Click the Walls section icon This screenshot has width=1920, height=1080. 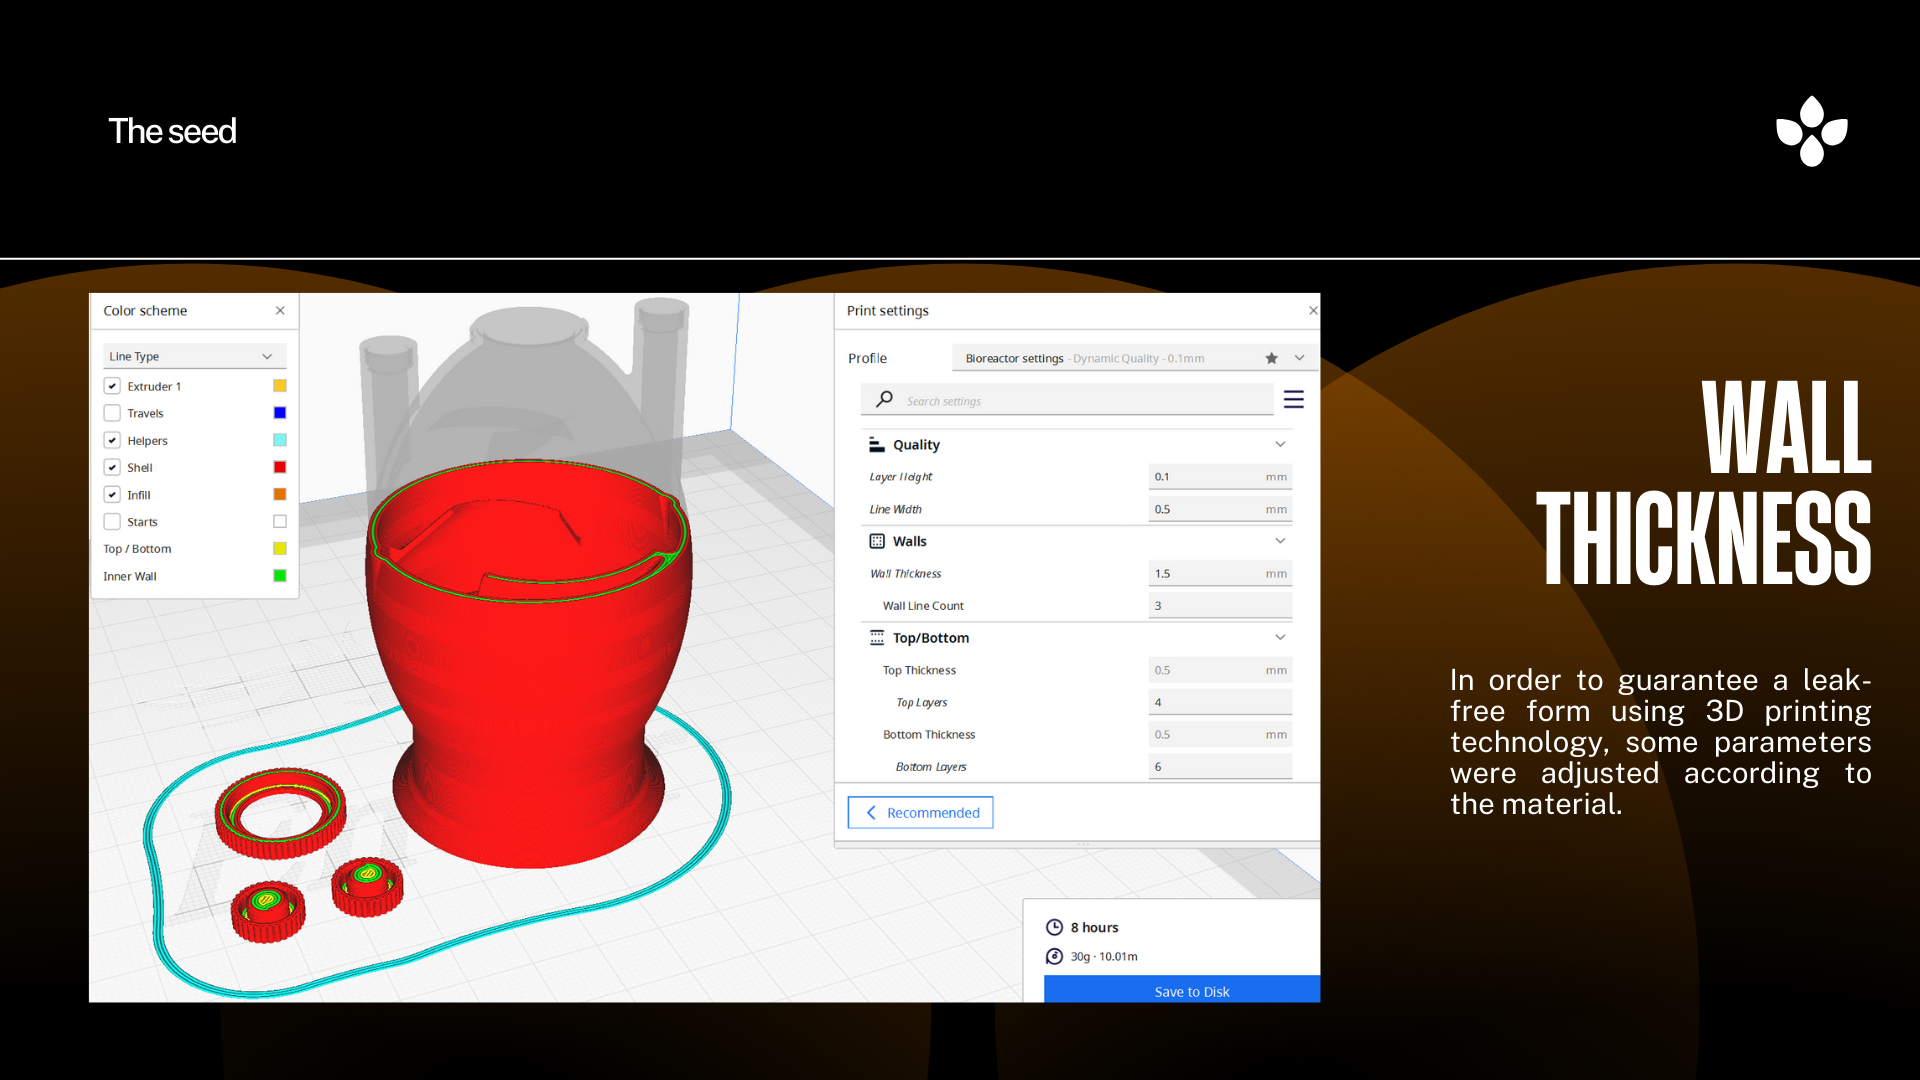click(x=876, y=541)
